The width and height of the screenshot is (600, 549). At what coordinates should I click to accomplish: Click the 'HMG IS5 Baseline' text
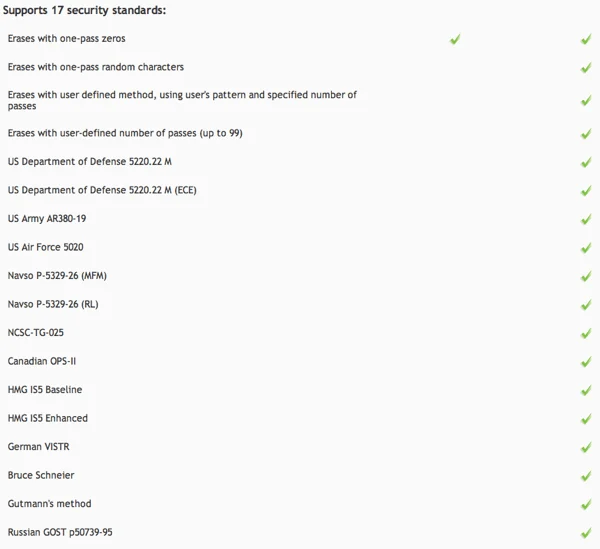point(45,390)
